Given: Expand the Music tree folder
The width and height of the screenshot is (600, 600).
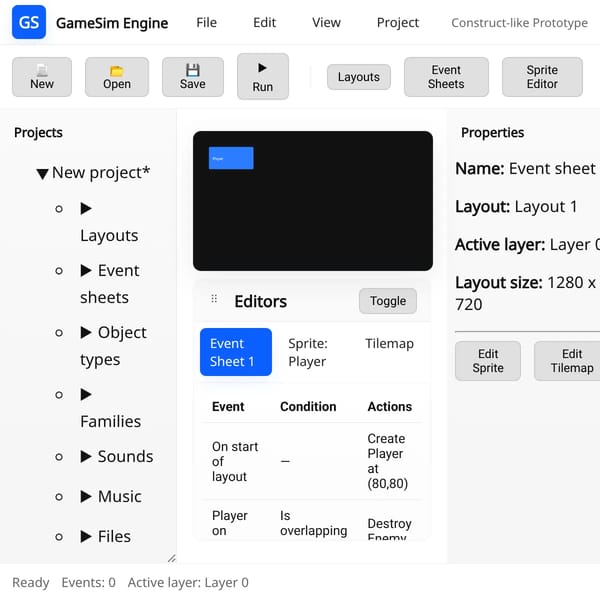Looking at the screenshot, I should pyautogui.click(x=86, y=497).
